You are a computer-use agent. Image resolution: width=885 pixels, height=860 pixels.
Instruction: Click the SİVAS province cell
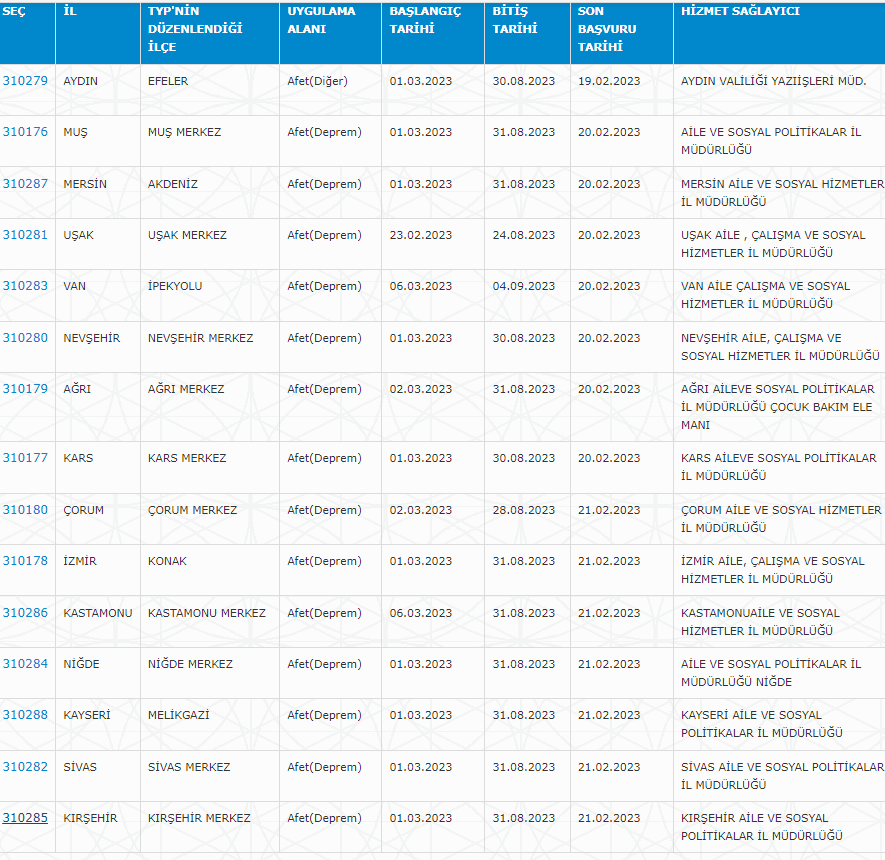98,776
